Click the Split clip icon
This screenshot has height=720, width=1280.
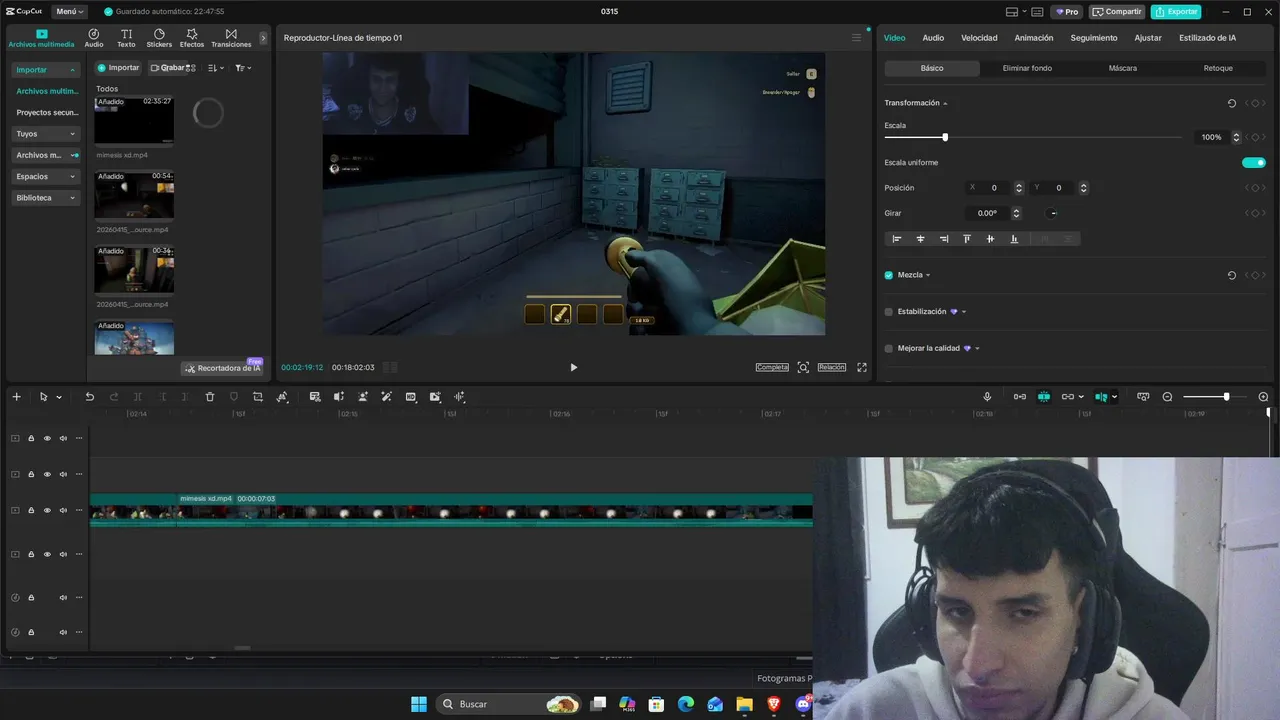138,397
